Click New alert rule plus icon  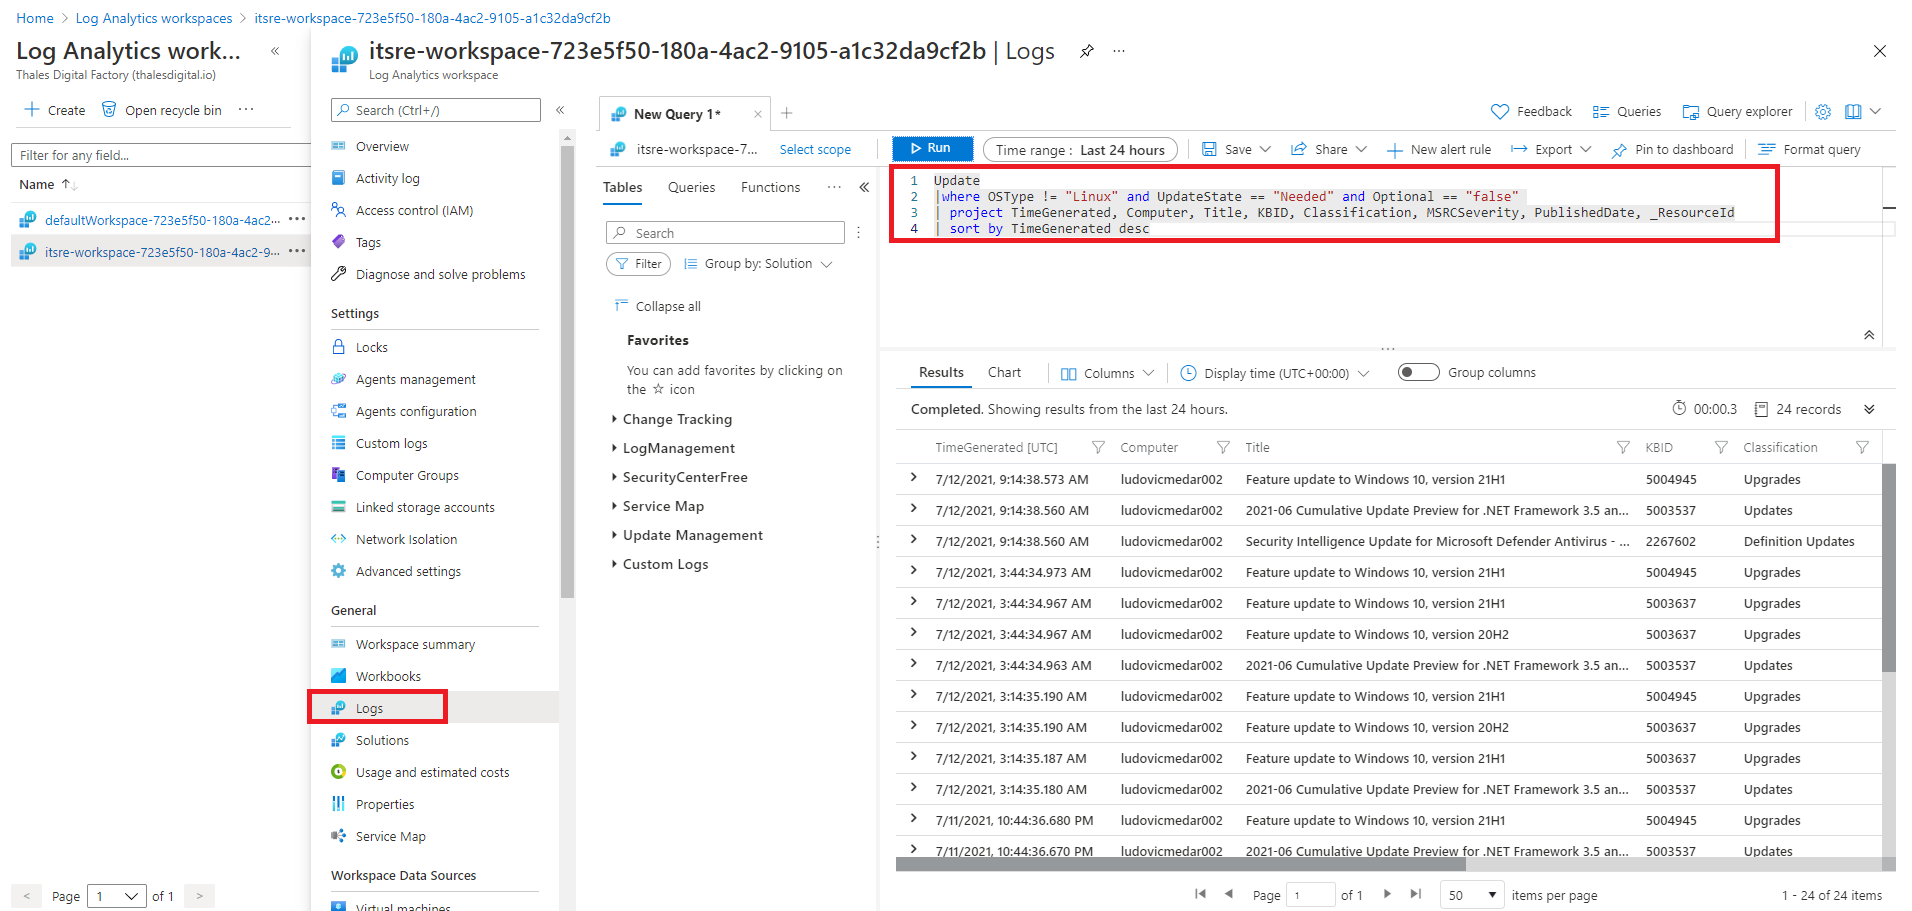point(1395,150)
